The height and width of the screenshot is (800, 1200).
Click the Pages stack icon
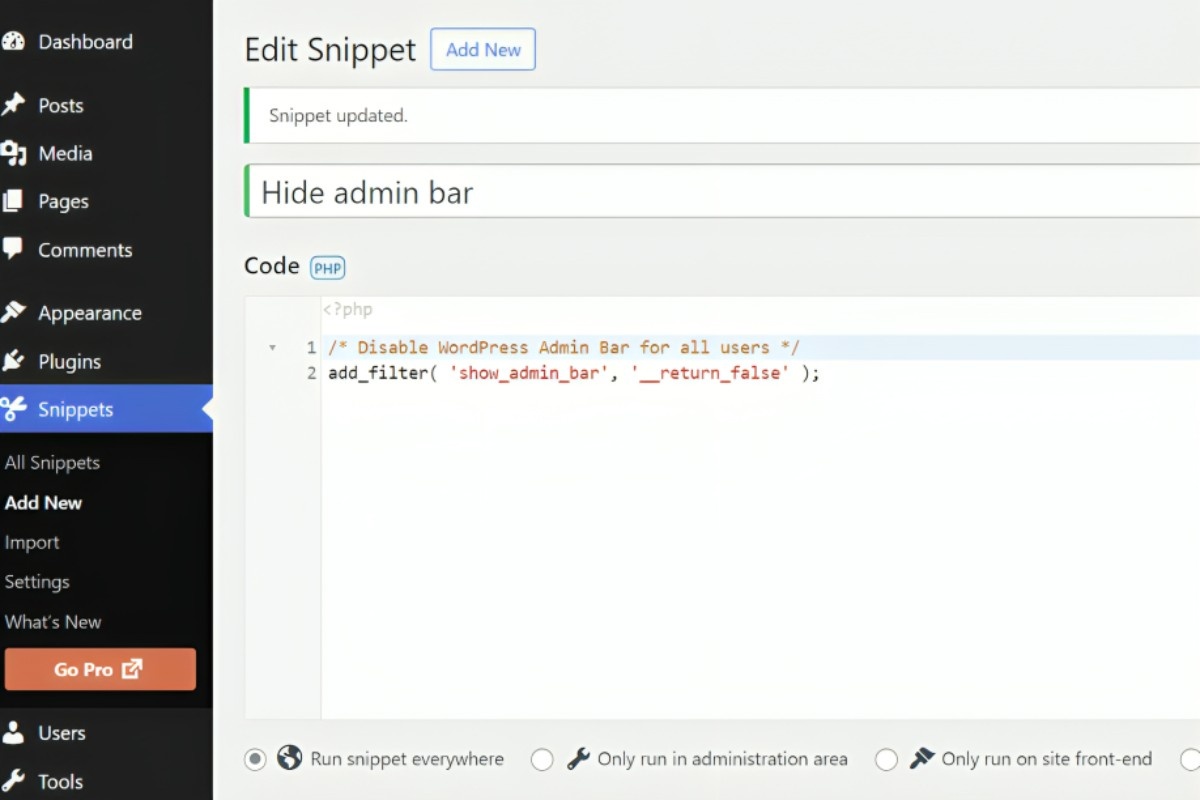[x=13, y=201]
